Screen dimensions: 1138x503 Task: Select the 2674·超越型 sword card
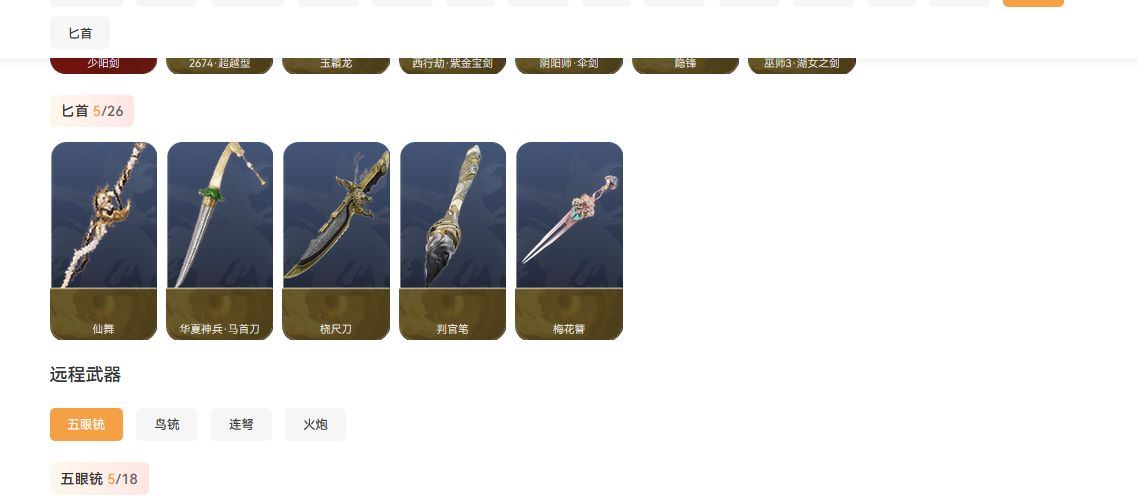click(x=220, y=65)
